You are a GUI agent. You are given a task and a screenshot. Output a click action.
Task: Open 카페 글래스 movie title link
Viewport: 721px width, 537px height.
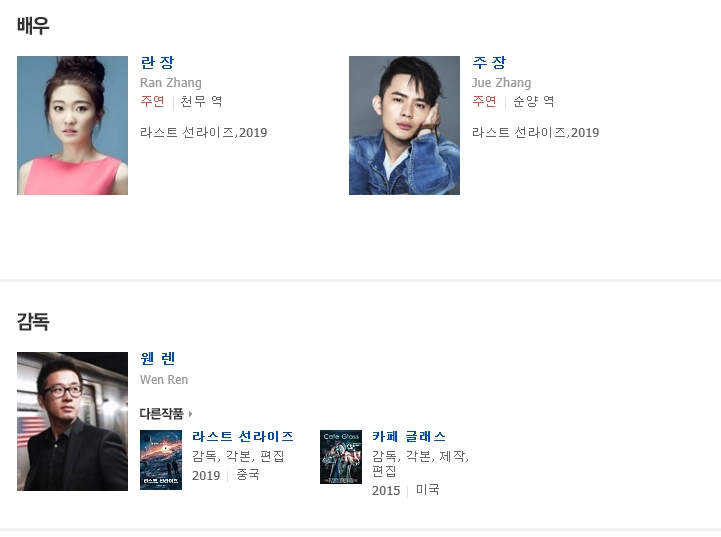(409, 436)
